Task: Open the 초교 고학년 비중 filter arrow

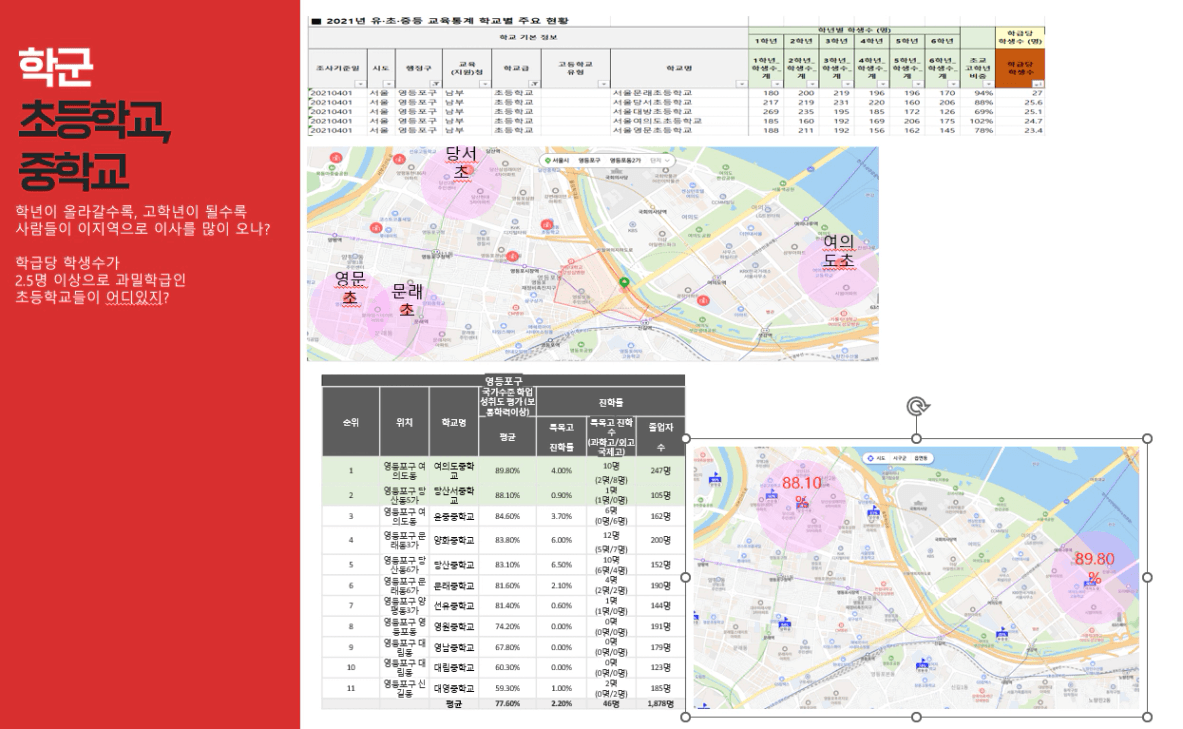Action: 988,84
